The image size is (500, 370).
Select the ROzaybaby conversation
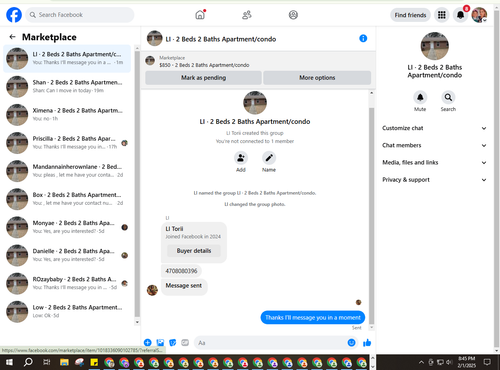click(x=67, y=283)
